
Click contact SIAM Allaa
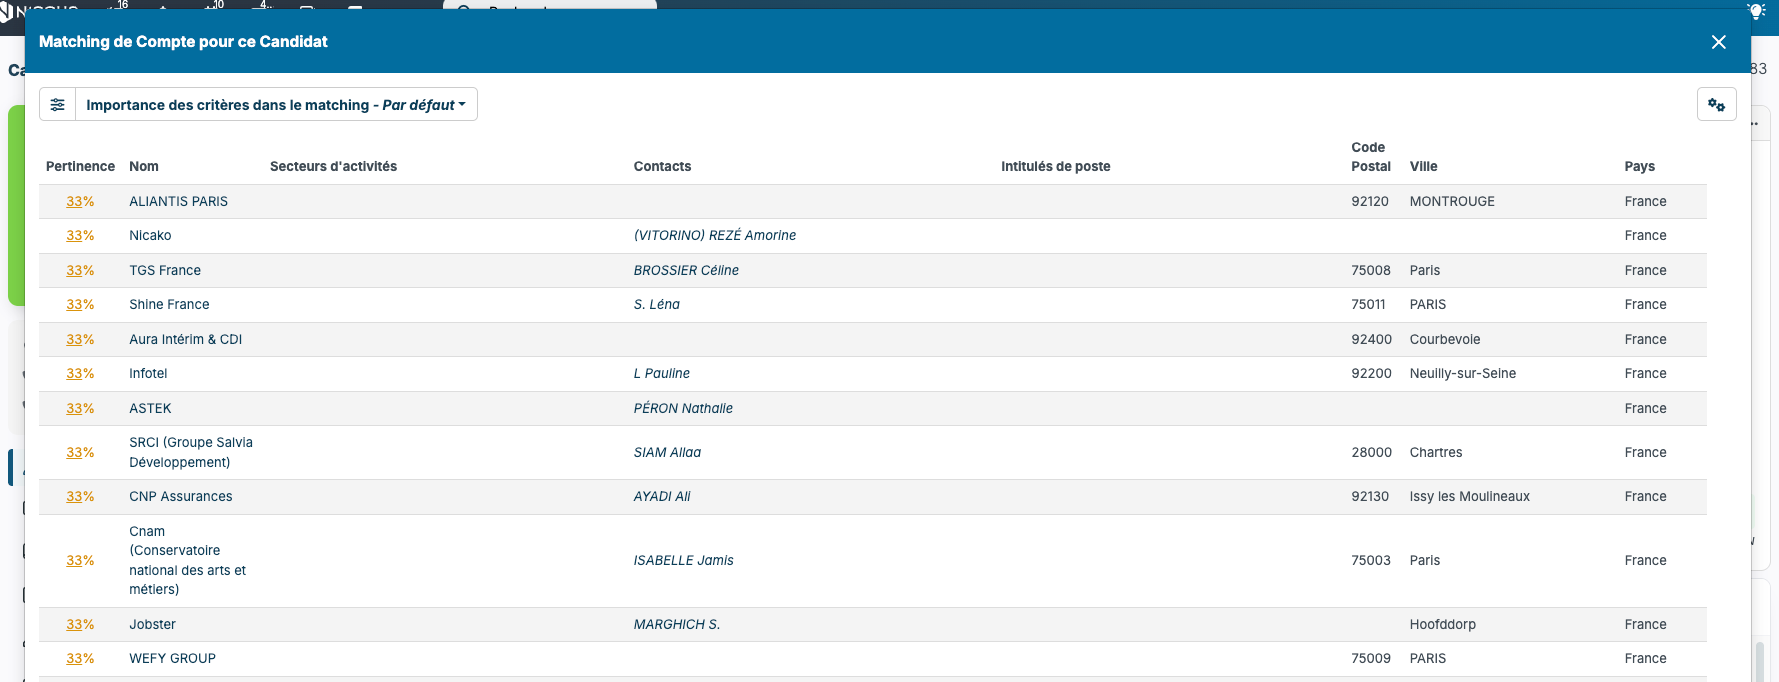tap(667, 452)
